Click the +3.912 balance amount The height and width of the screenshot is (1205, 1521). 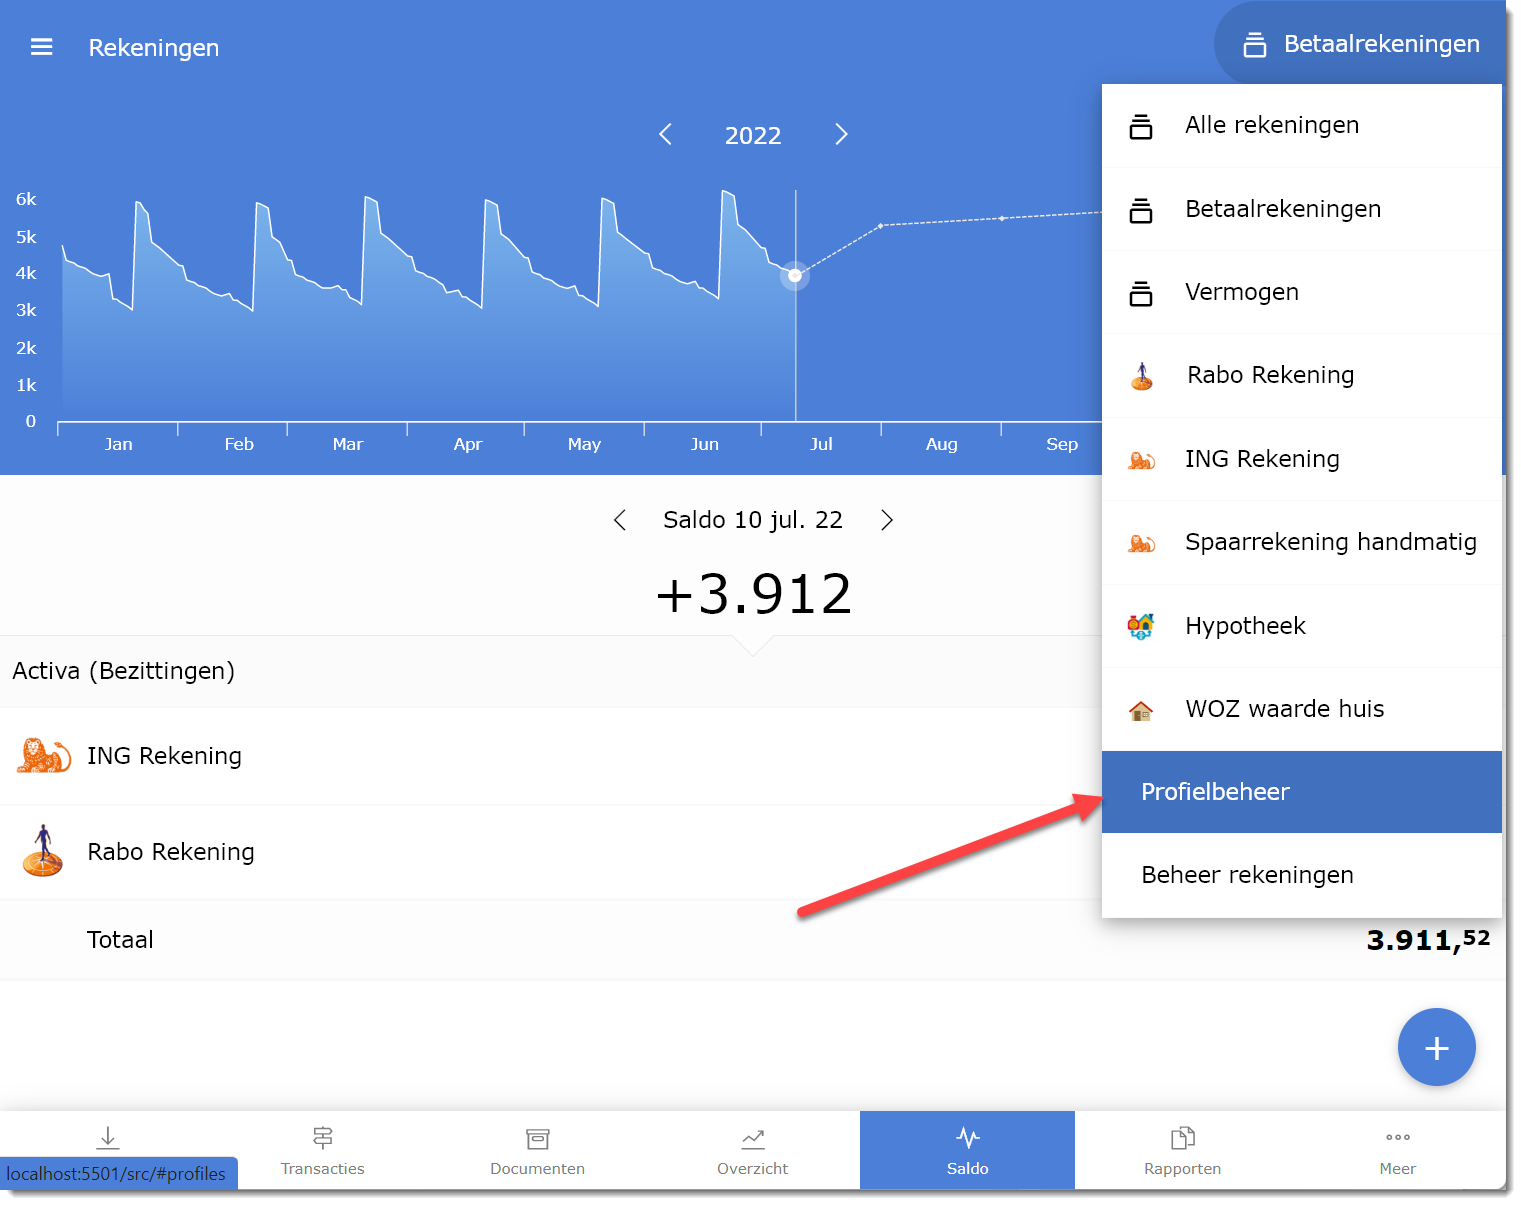(x=753, y=594)
